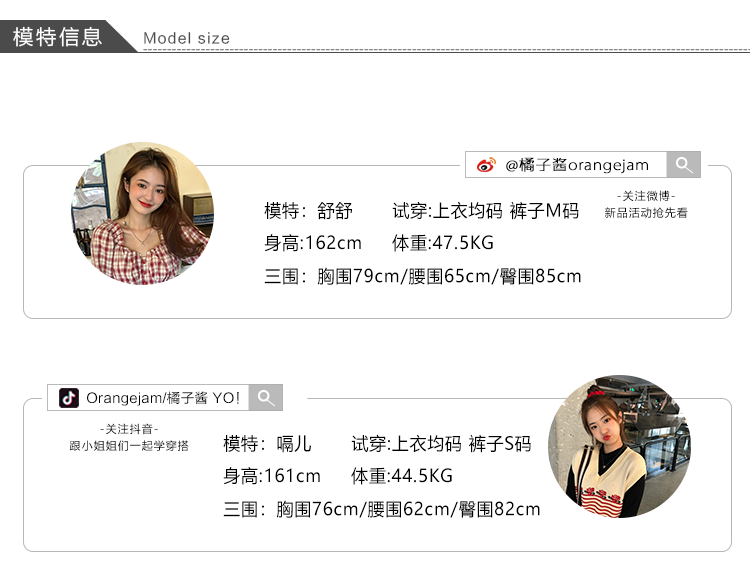Click the Weibo logo icon
Viewport: 750px width, 577px height.
point(485,165)
